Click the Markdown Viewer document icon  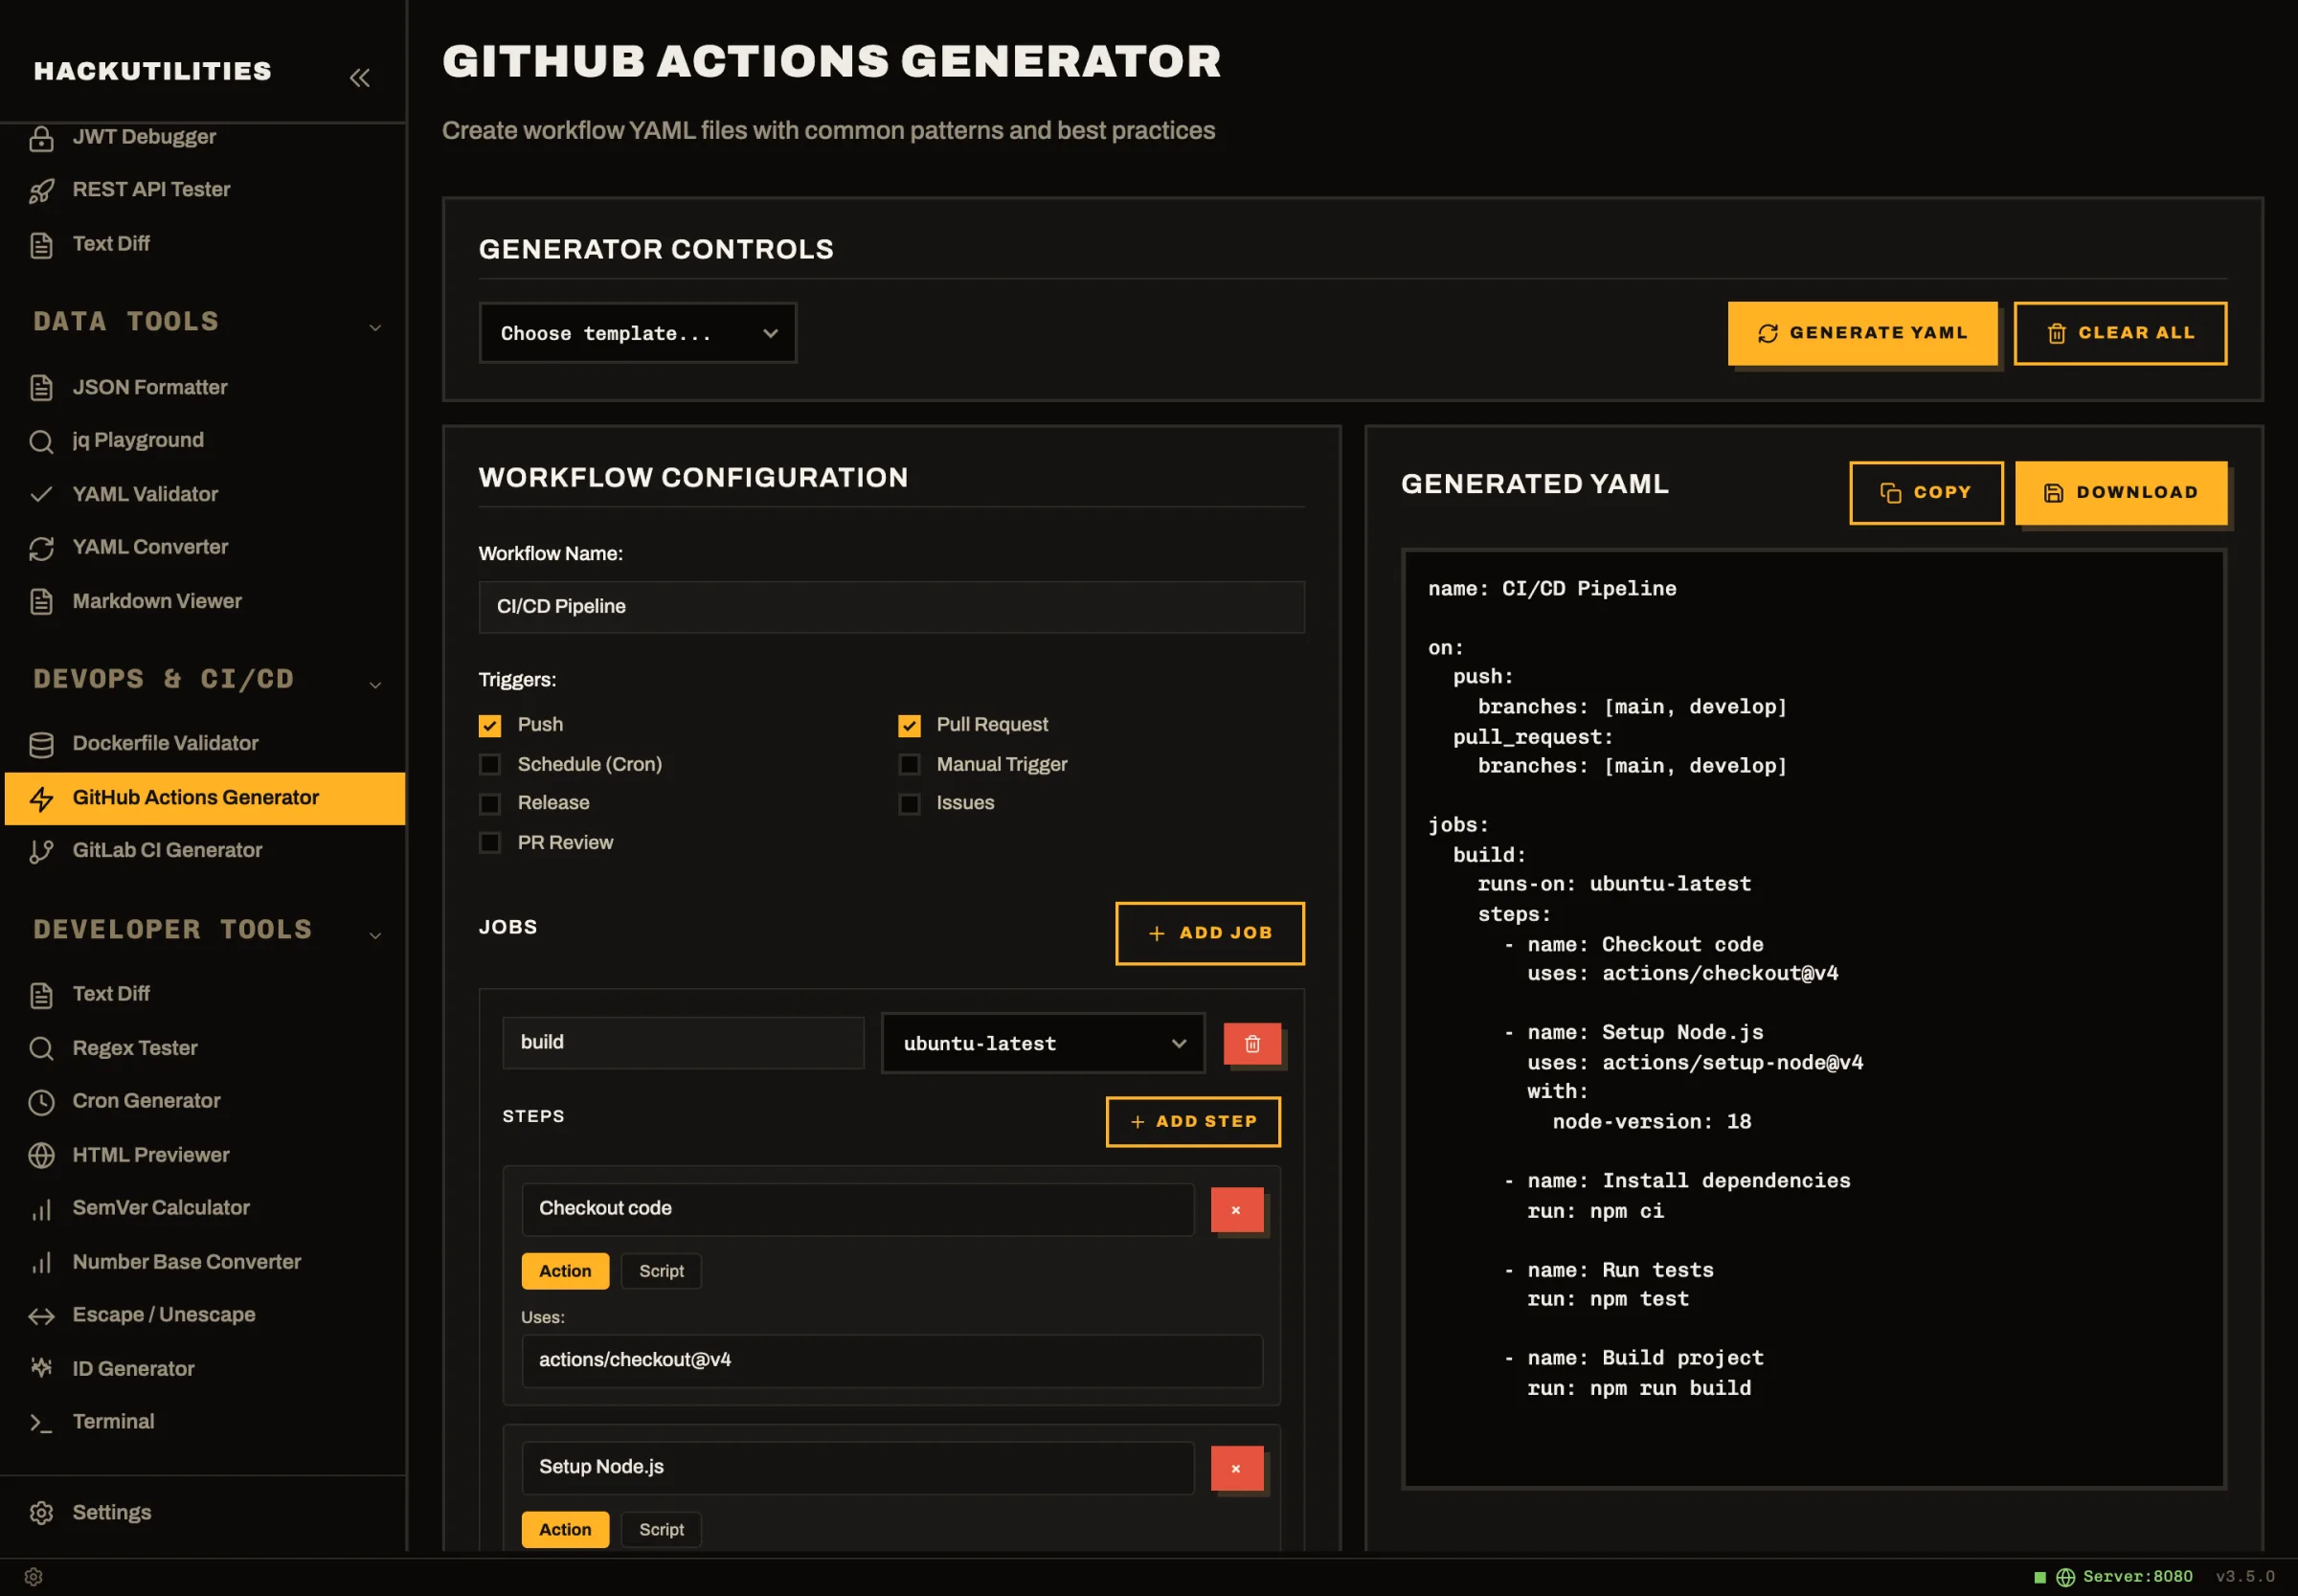(x=41, y=601)
